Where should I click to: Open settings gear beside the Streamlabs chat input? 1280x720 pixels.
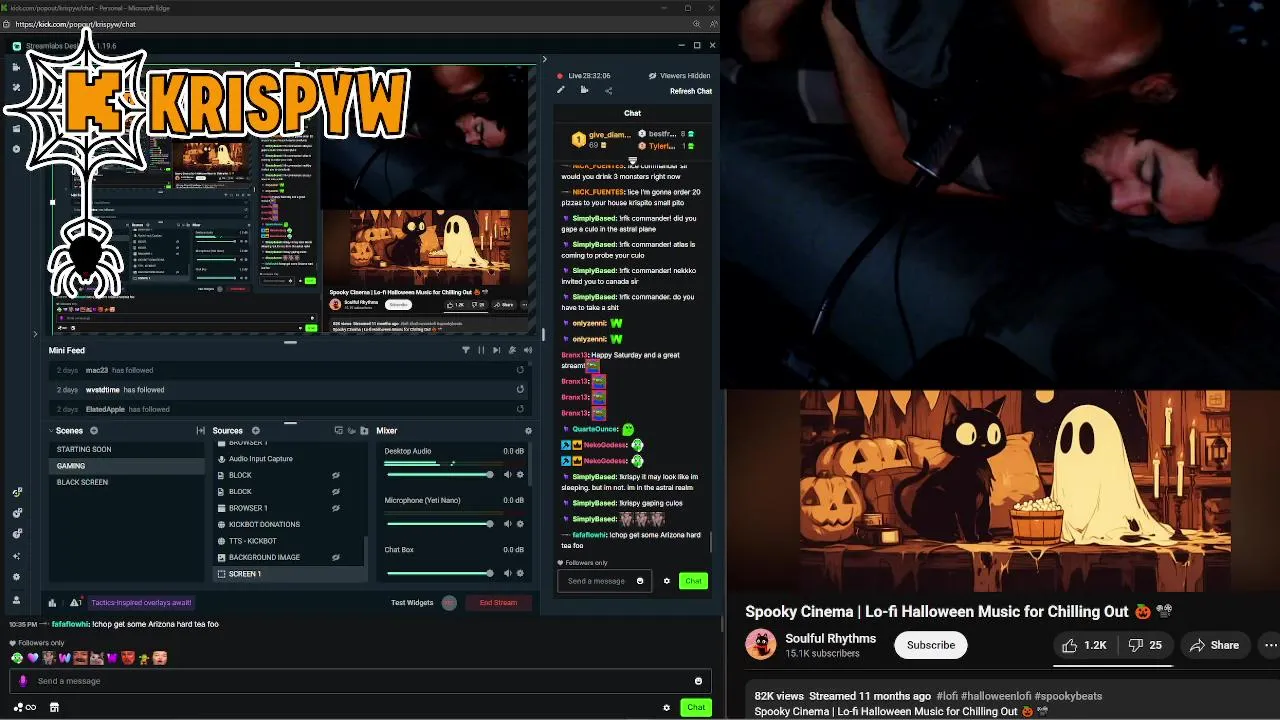click(667, 581)
